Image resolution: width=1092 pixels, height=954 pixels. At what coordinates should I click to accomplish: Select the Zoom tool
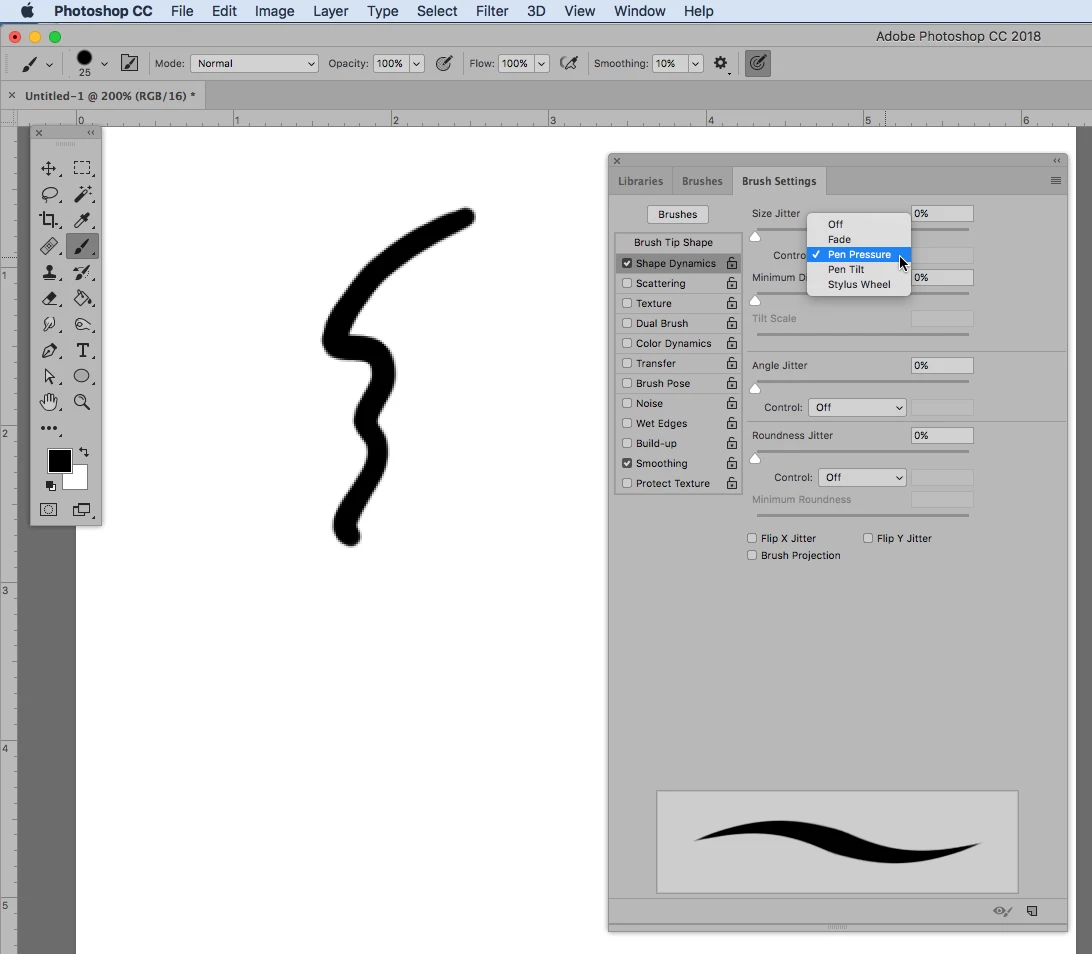point(82,402)
